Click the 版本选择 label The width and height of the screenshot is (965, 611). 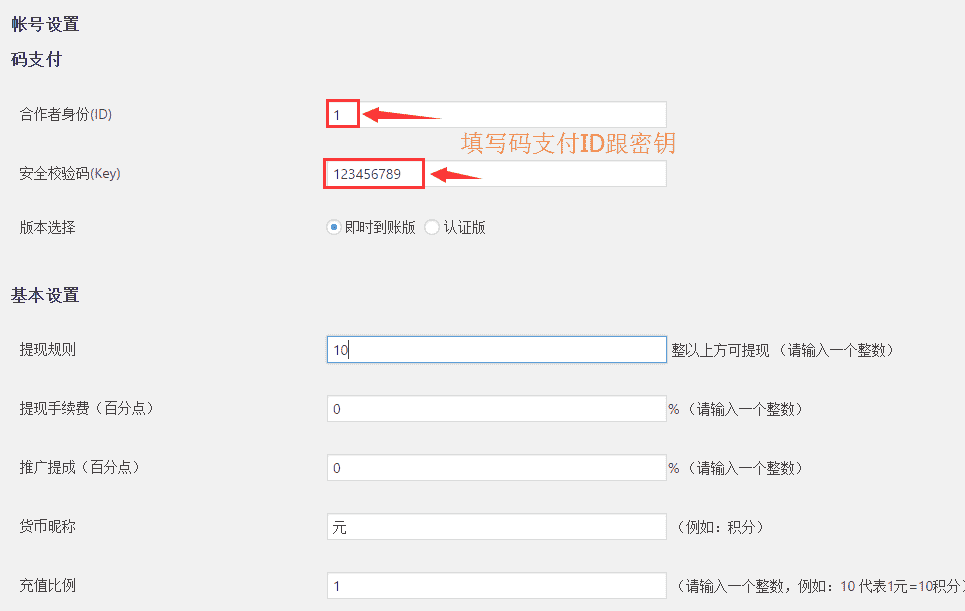tap(48, 227)
